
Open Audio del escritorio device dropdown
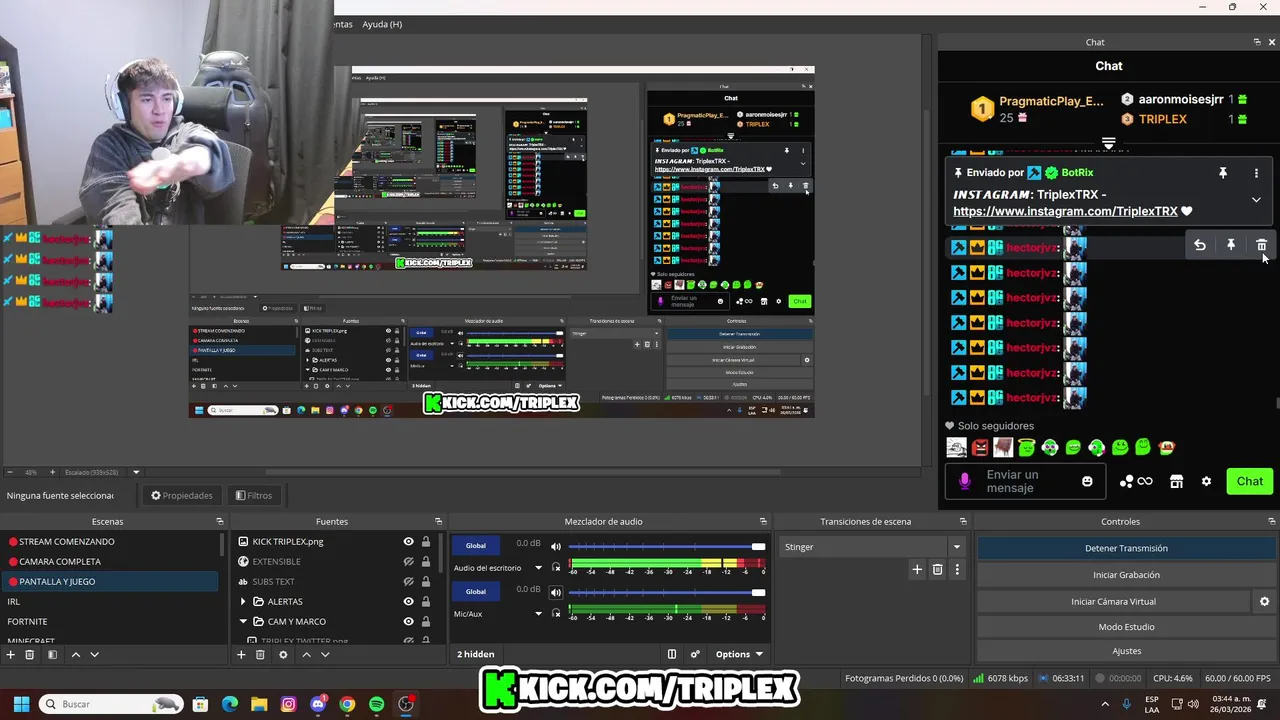(x=538, y=567)
